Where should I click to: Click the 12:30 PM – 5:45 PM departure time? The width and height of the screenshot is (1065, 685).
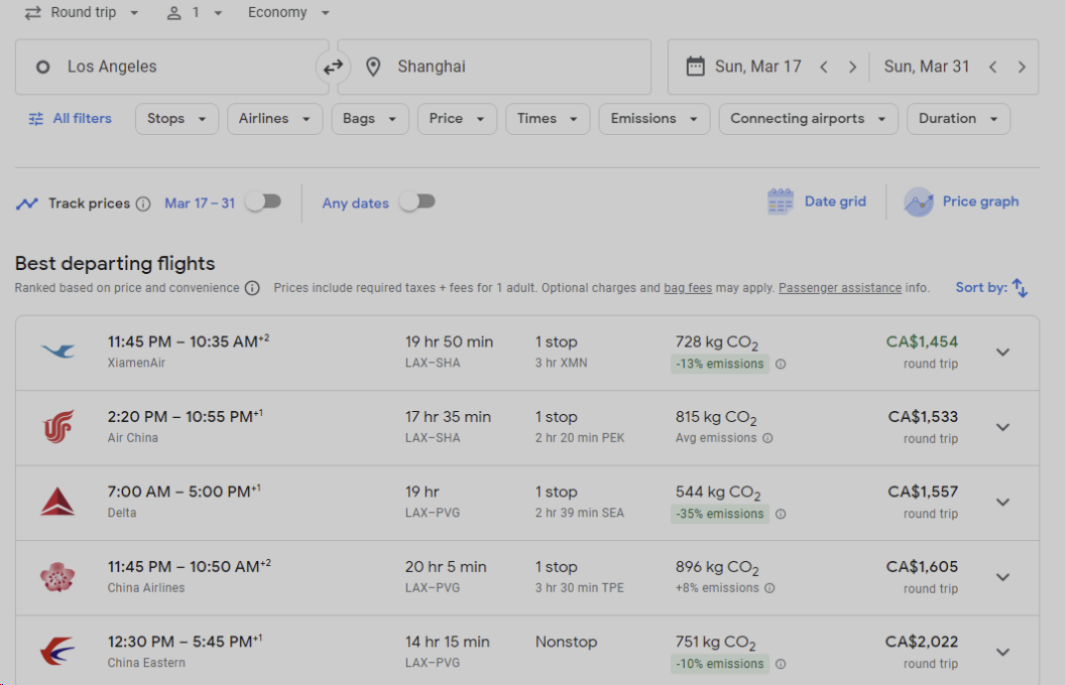click(x=185, y=641)
